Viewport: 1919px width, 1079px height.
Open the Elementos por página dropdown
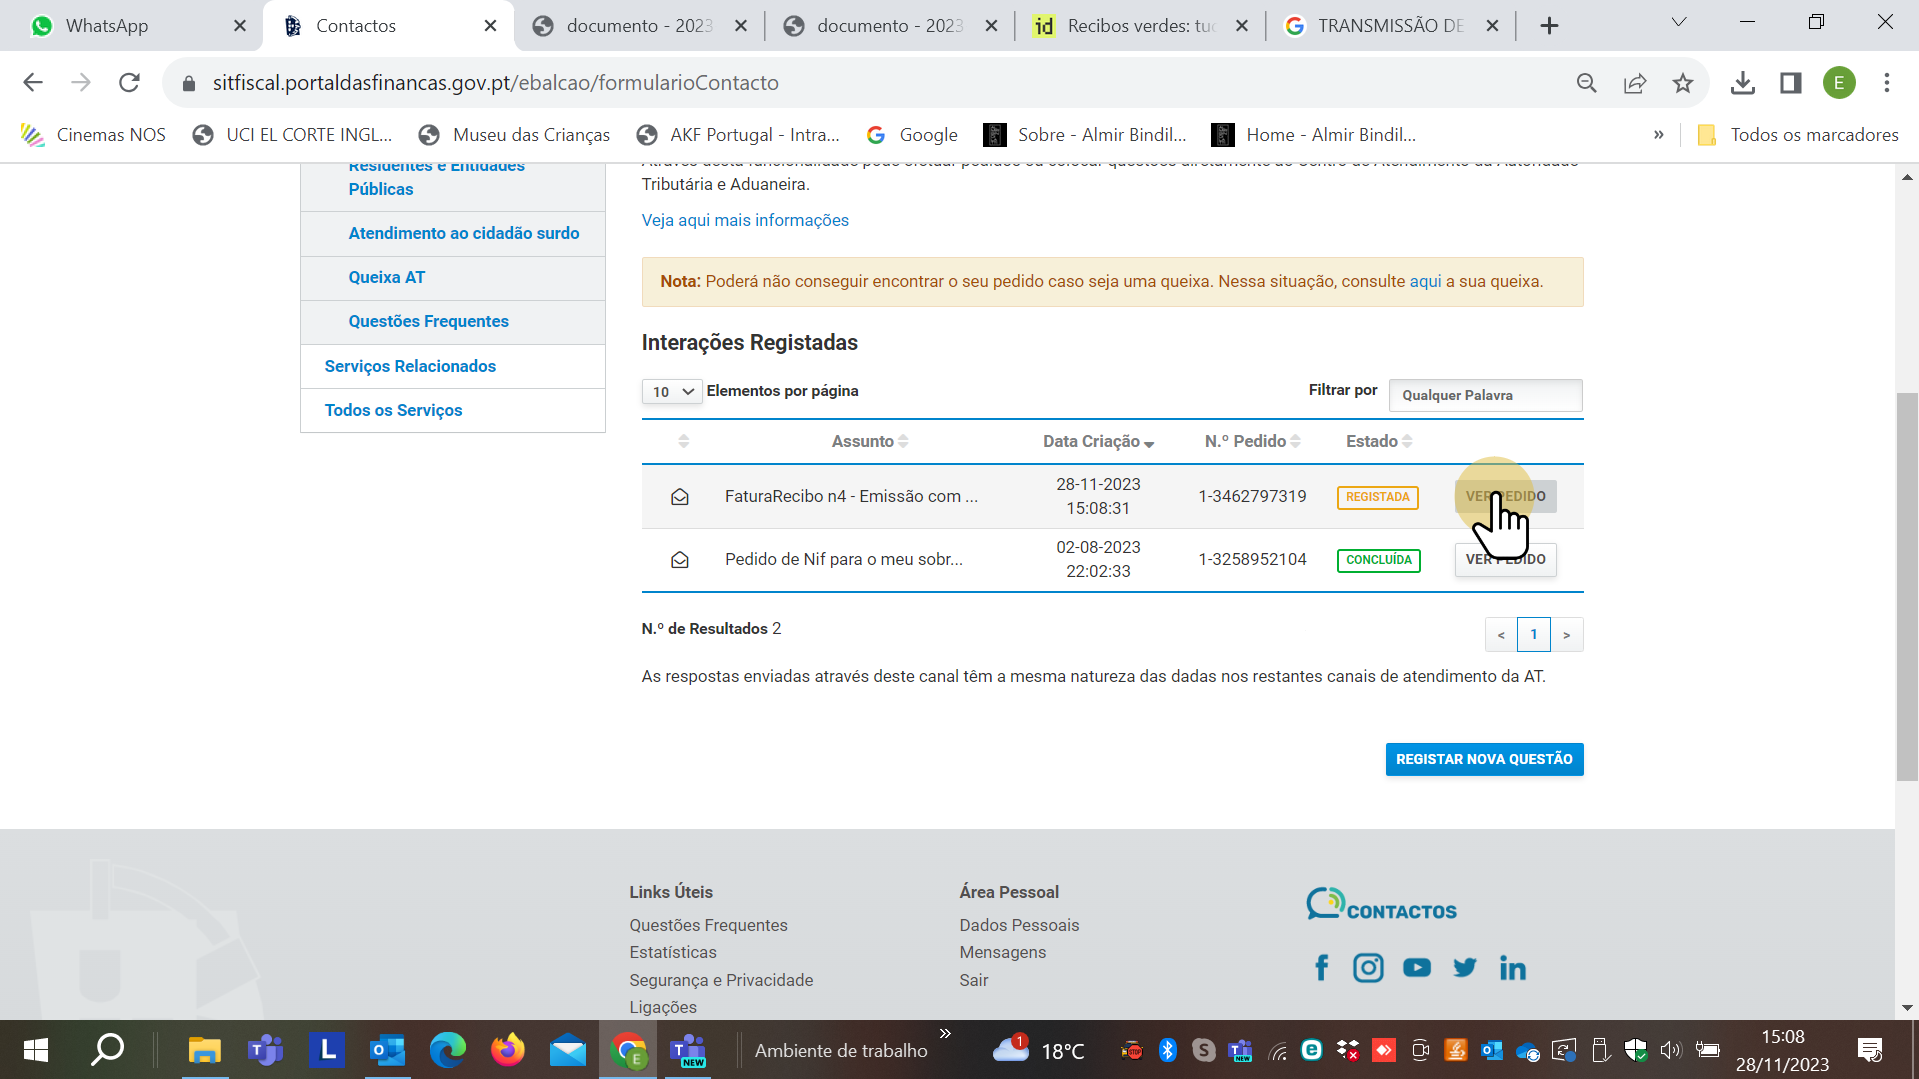tap(672, 392)
